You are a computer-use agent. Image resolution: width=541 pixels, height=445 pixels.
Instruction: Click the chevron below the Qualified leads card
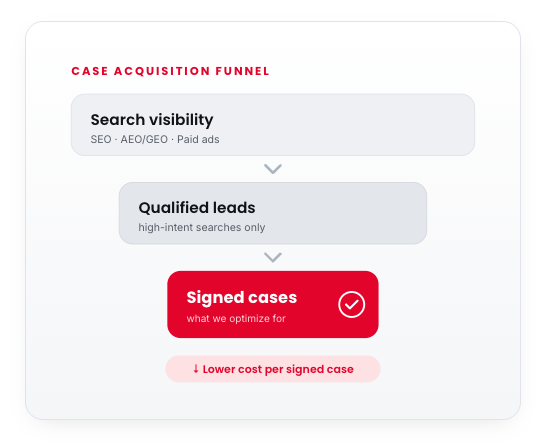coord(273,257)
